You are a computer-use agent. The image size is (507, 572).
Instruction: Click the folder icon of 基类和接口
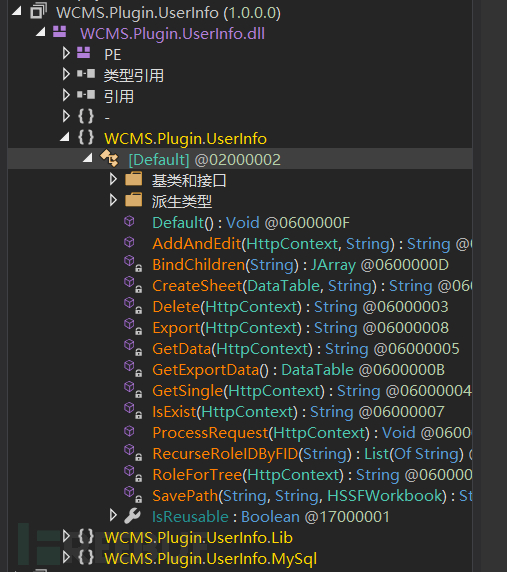tap(133, 179)
